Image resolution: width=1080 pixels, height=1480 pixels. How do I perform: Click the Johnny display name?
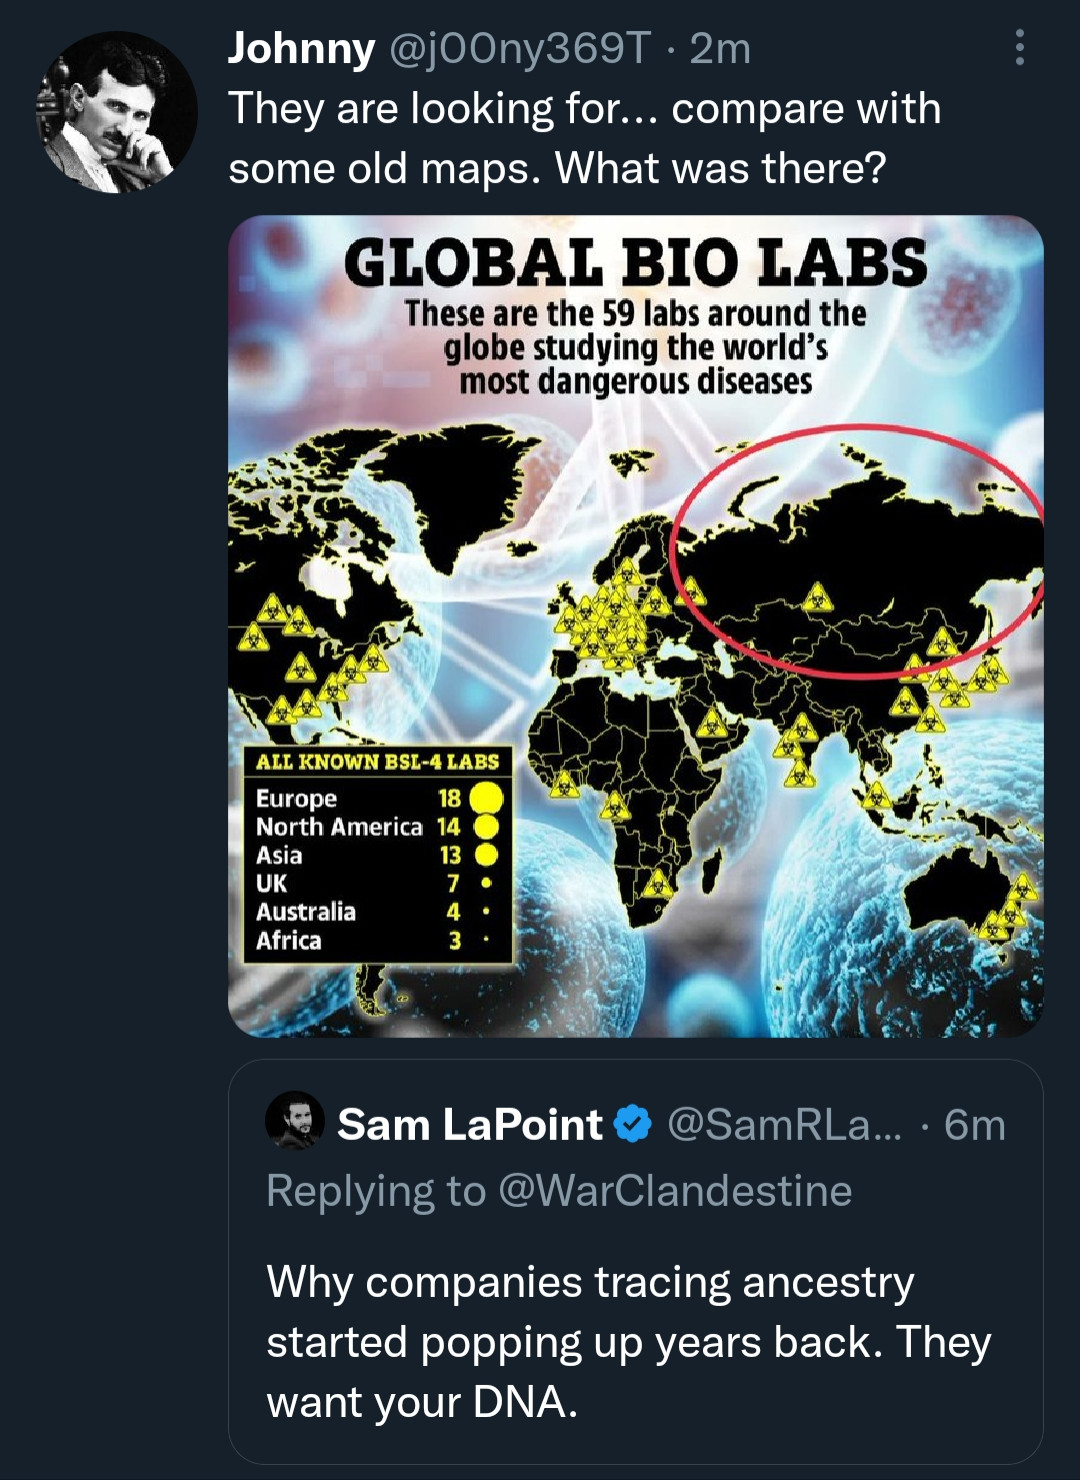(301, 48)
